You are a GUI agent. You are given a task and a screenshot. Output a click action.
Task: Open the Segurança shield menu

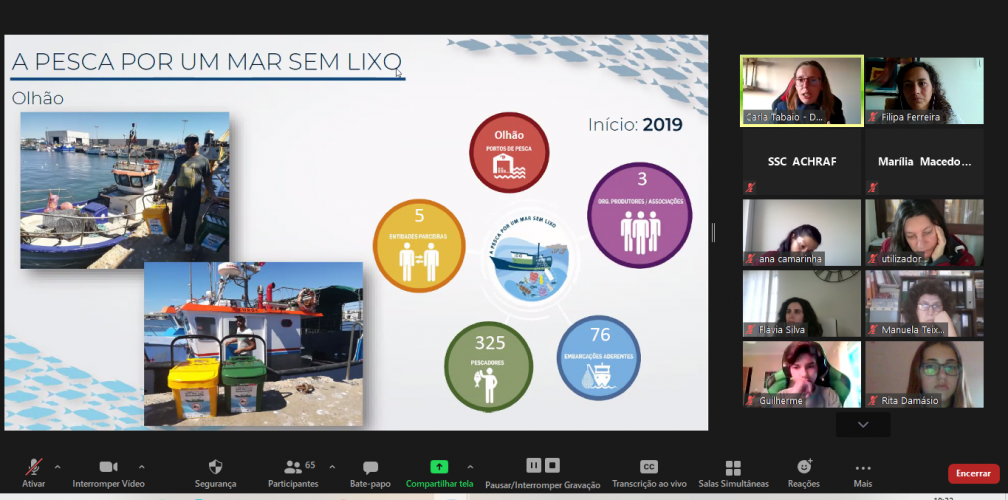pos(215,474)
